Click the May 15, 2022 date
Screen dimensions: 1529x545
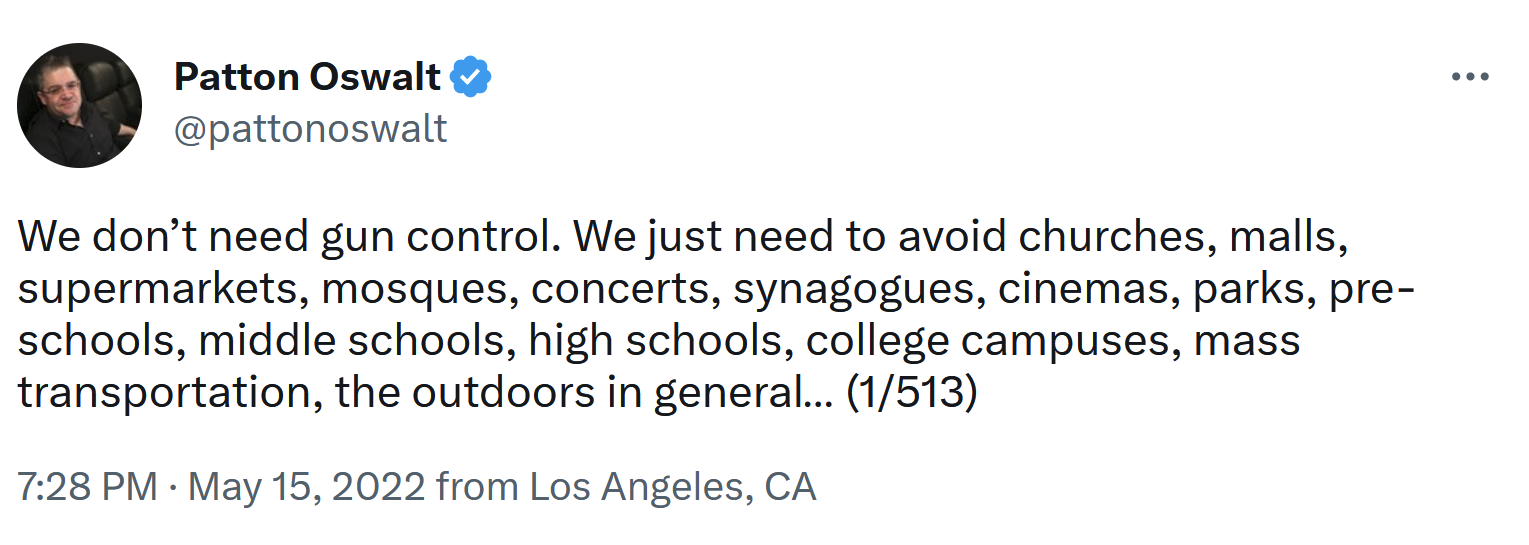307,487
